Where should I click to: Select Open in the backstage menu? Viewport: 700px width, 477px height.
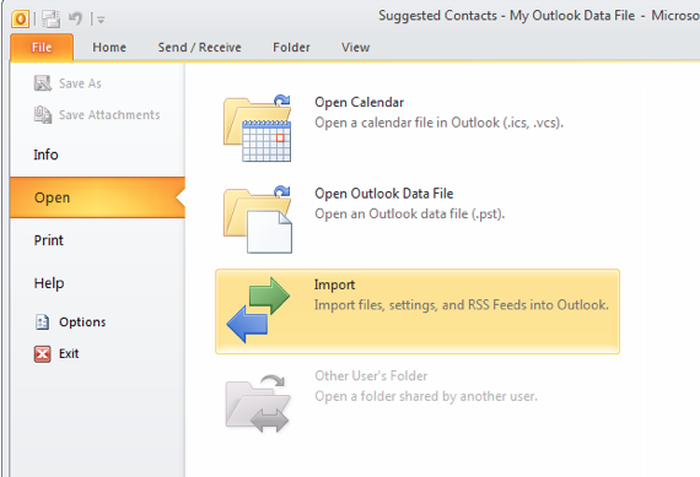pyautogui.click(x=97, y=197)
